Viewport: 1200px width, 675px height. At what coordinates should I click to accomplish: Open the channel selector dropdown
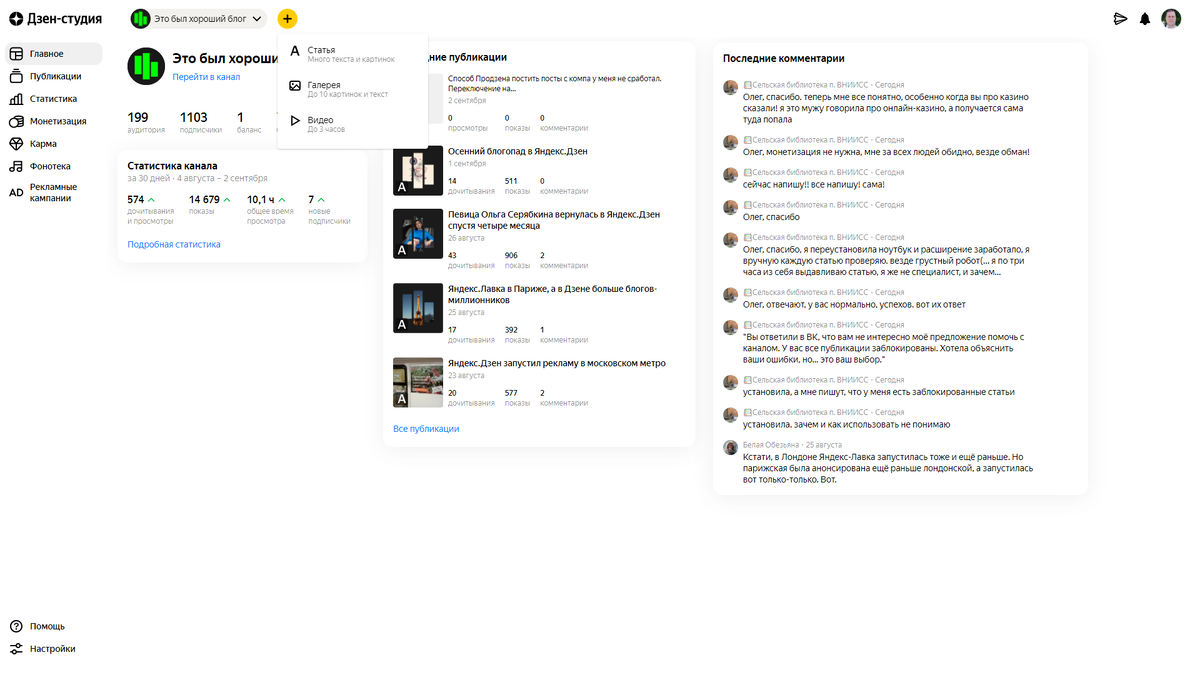coord(198,18)
